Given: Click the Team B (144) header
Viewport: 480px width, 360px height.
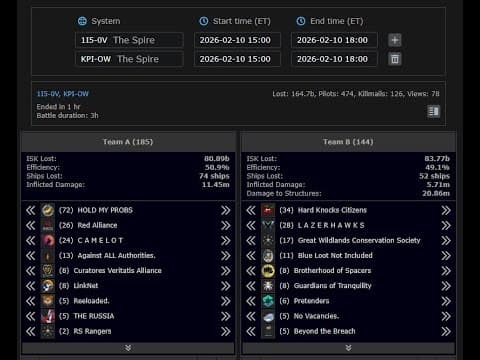Looking at the screenshot, I should [348, 142].
